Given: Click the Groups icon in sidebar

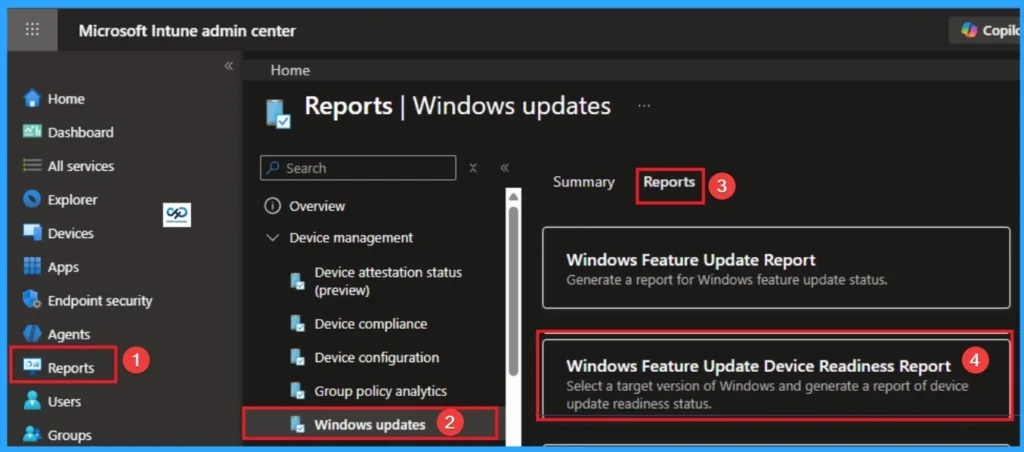Looking at the screenshot, I should [31, 434].
